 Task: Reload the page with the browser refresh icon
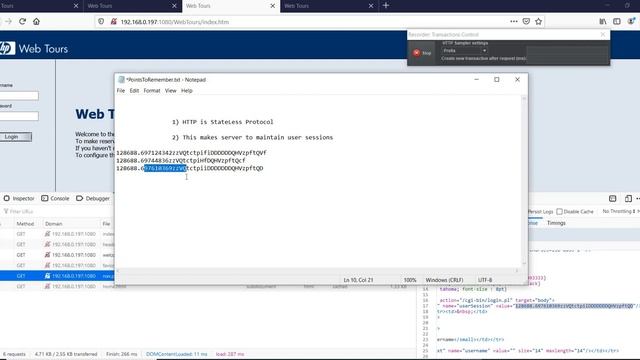coord(22,22)
